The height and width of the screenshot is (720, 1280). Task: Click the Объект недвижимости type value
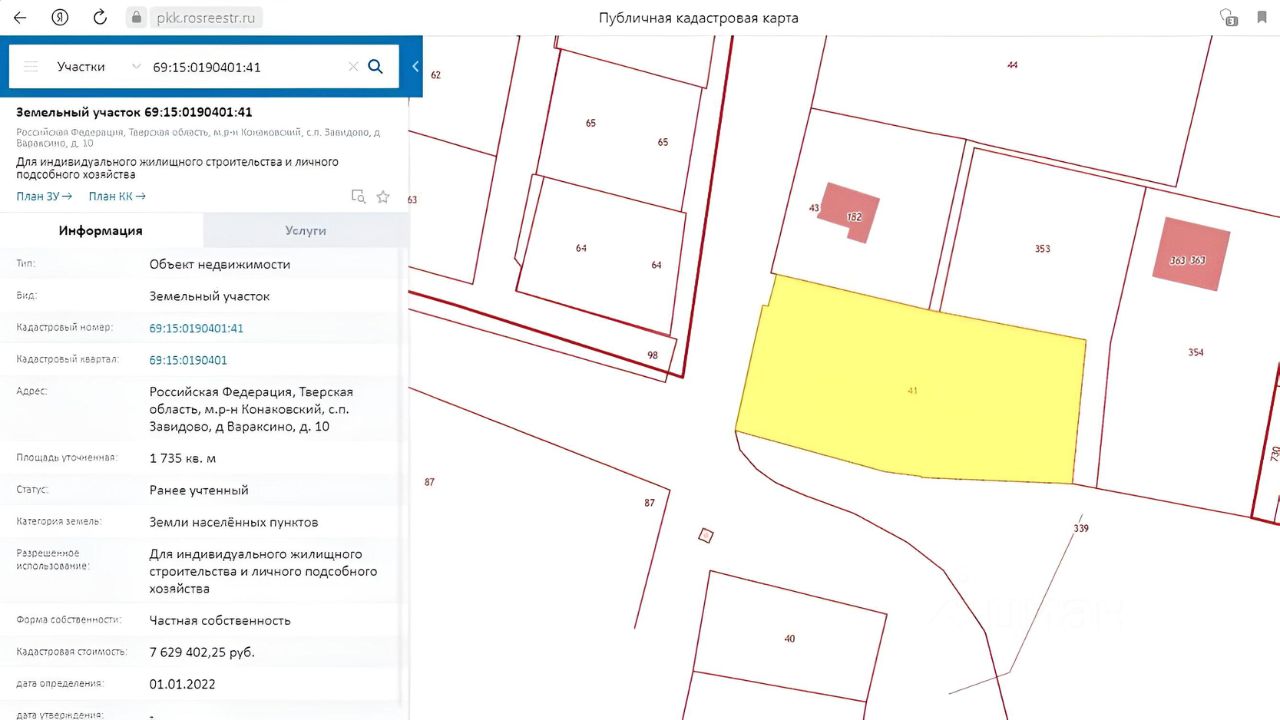(x=220, y=264)
